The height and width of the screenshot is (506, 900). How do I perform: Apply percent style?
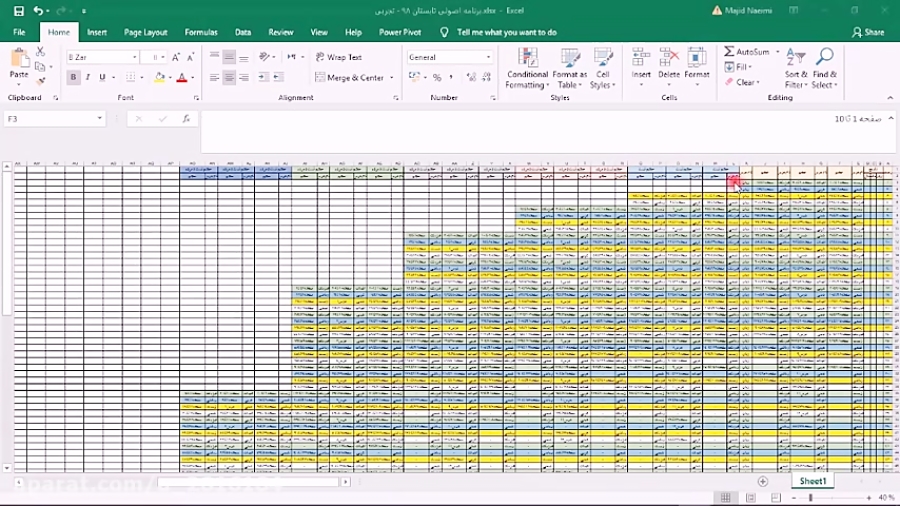[x=437, y=77]
